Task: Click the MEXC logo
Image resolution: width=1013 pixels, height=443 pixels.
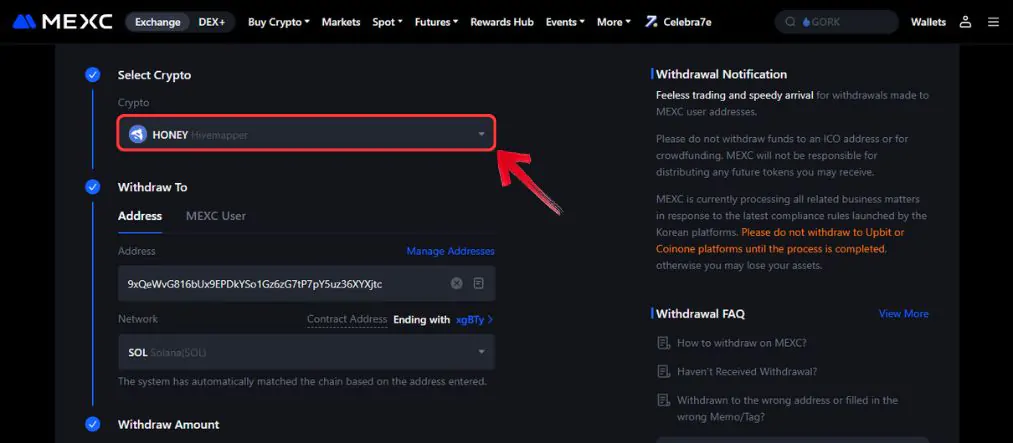Action: pyautogui.click(x=62, y=22)
